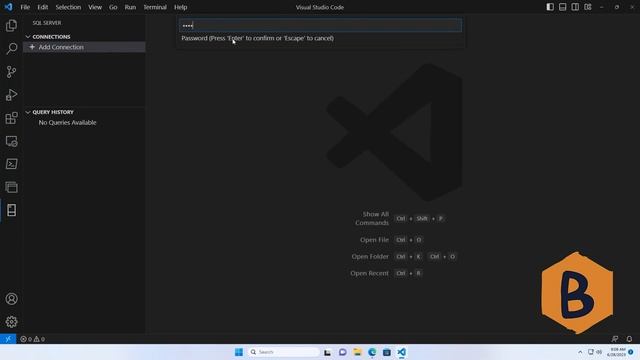
Task: Open Microsoft Edge from the taskbar
Action: coord(372,352)
